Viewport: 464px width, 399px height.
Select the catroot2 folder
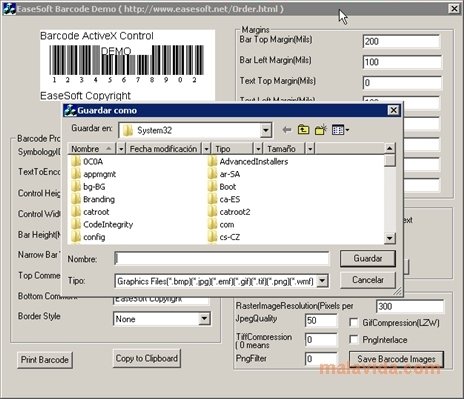pos(229,212)
